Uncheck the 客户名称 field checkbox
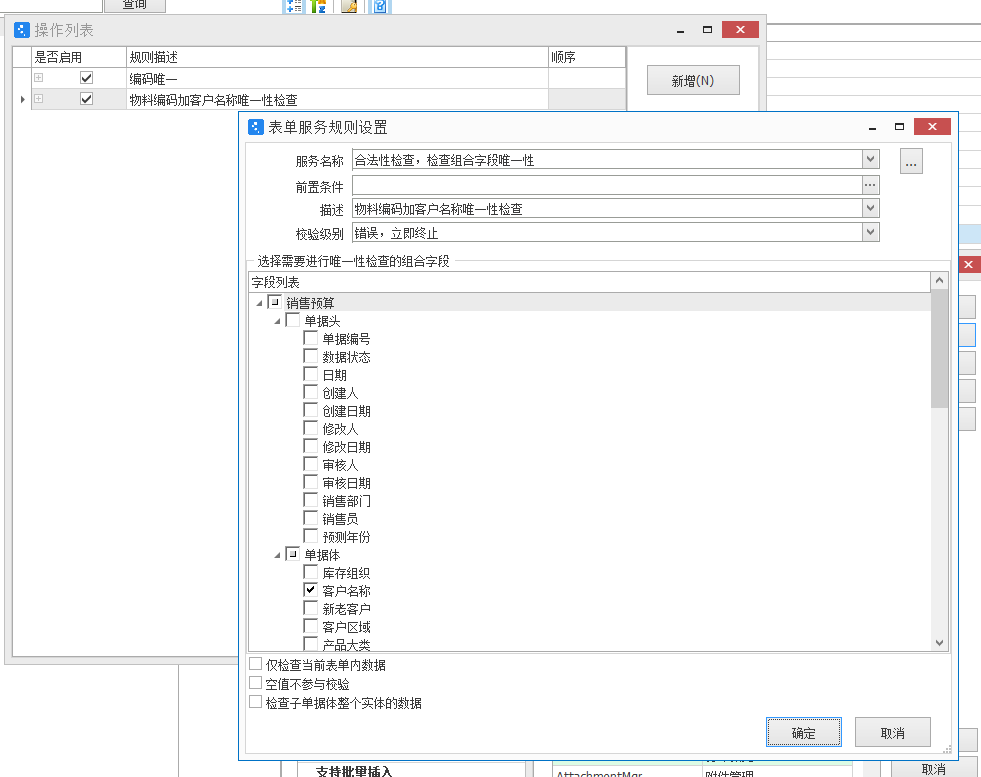981x777 pixels. (311, 590)
